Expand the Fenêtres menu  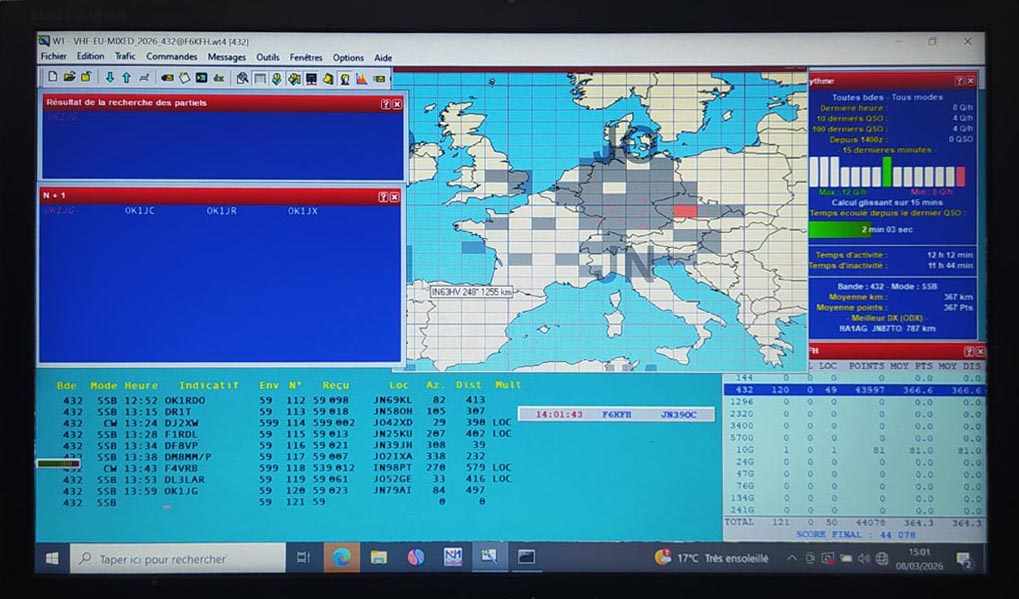(x=306, y=57)
